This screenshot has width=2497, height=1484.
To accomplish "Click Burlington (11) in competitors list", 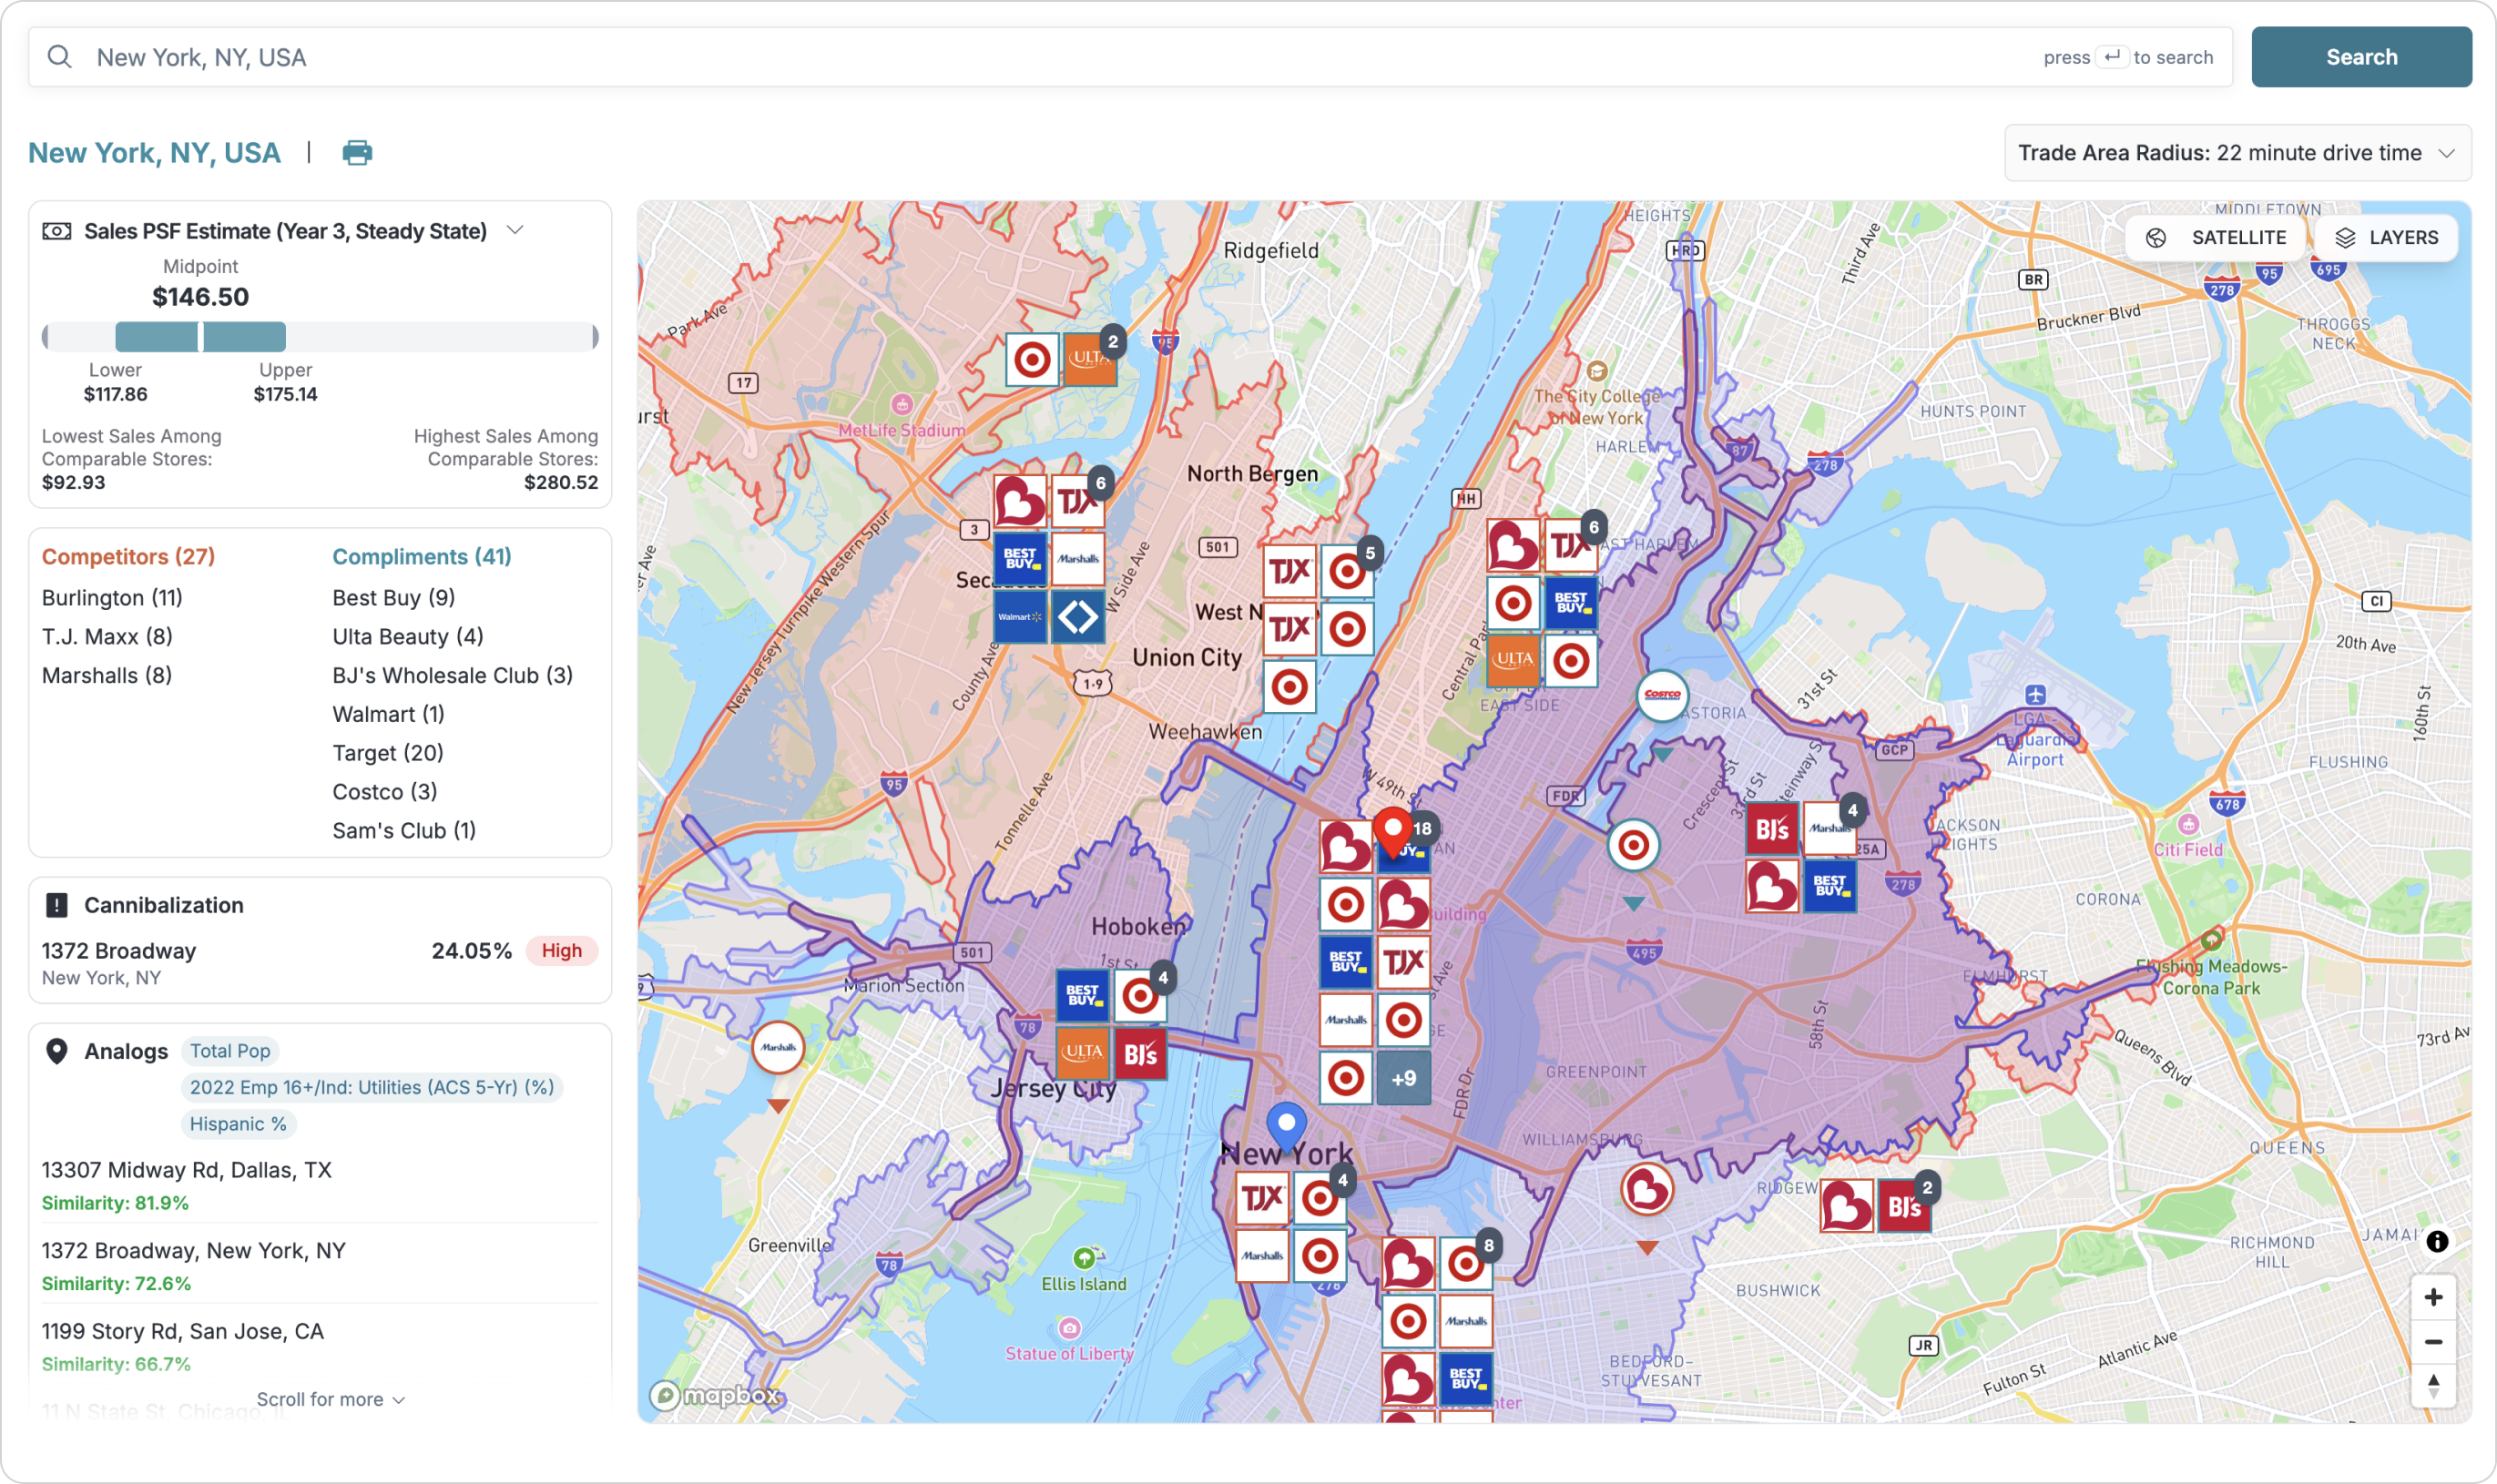I will click(x=112, y=597).
